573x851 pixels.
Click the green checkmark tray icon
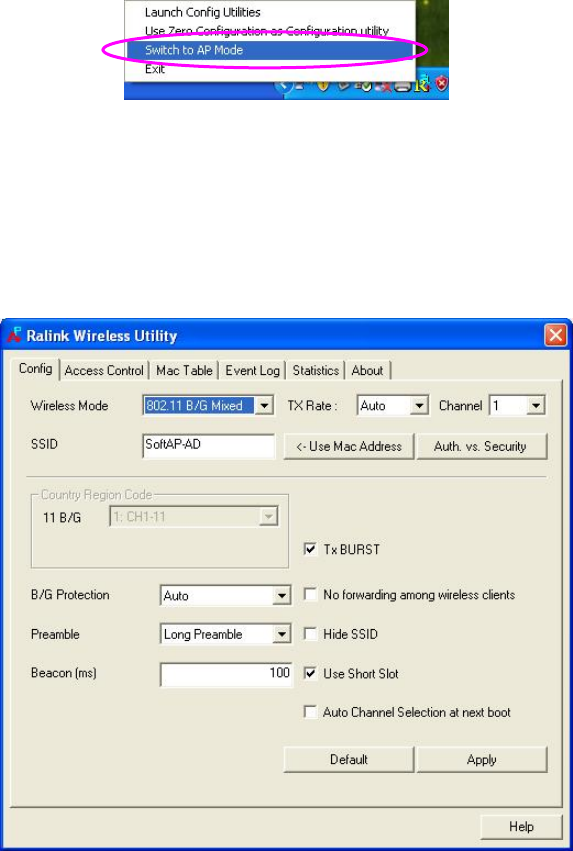point(365,86)
